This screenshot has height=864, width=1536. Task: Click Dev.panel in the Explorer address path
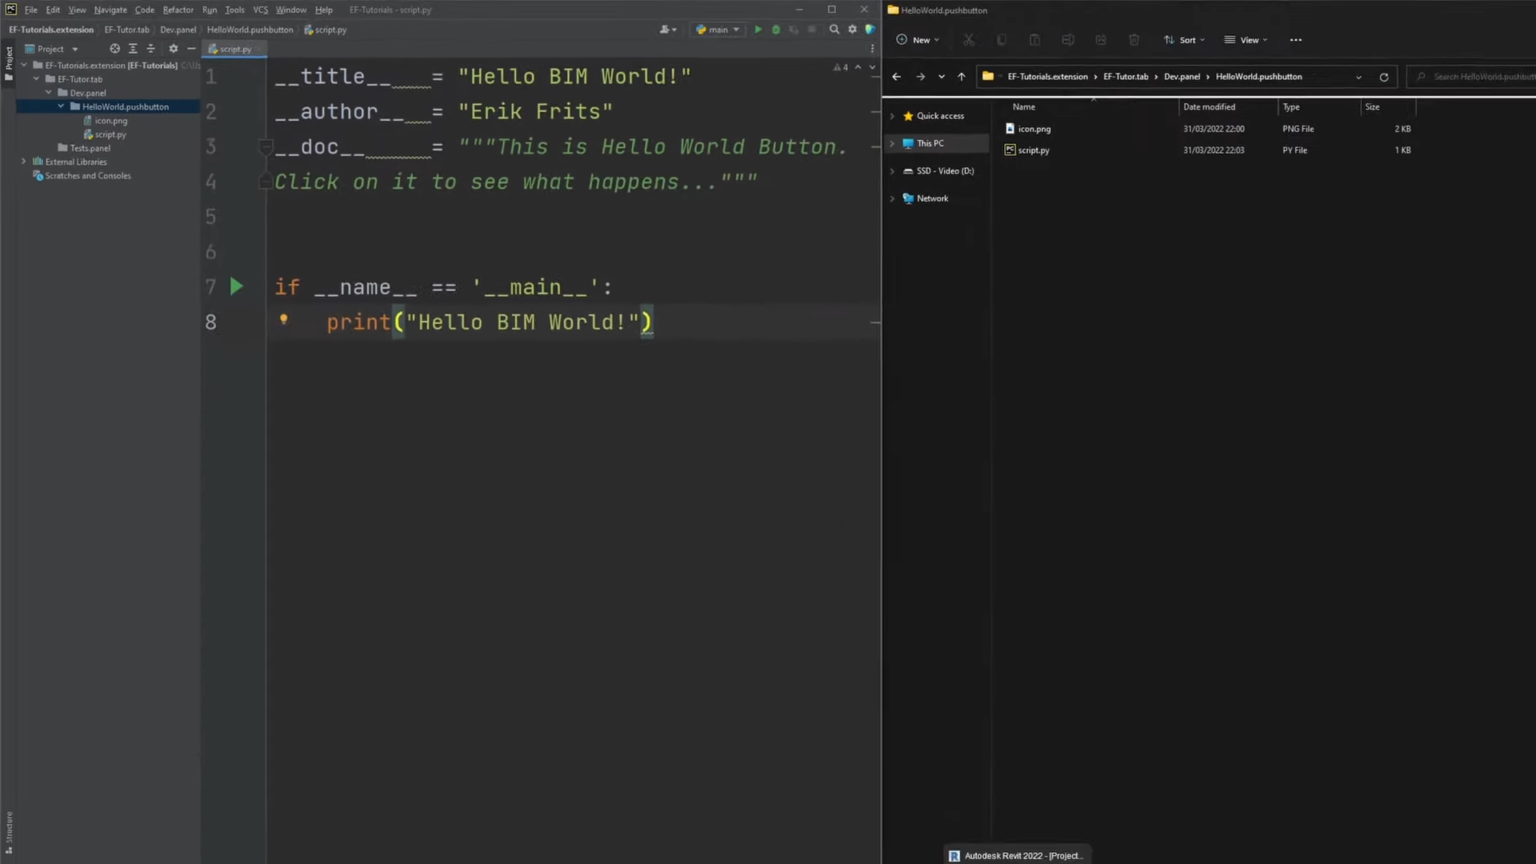click(x=1181, y=77)
